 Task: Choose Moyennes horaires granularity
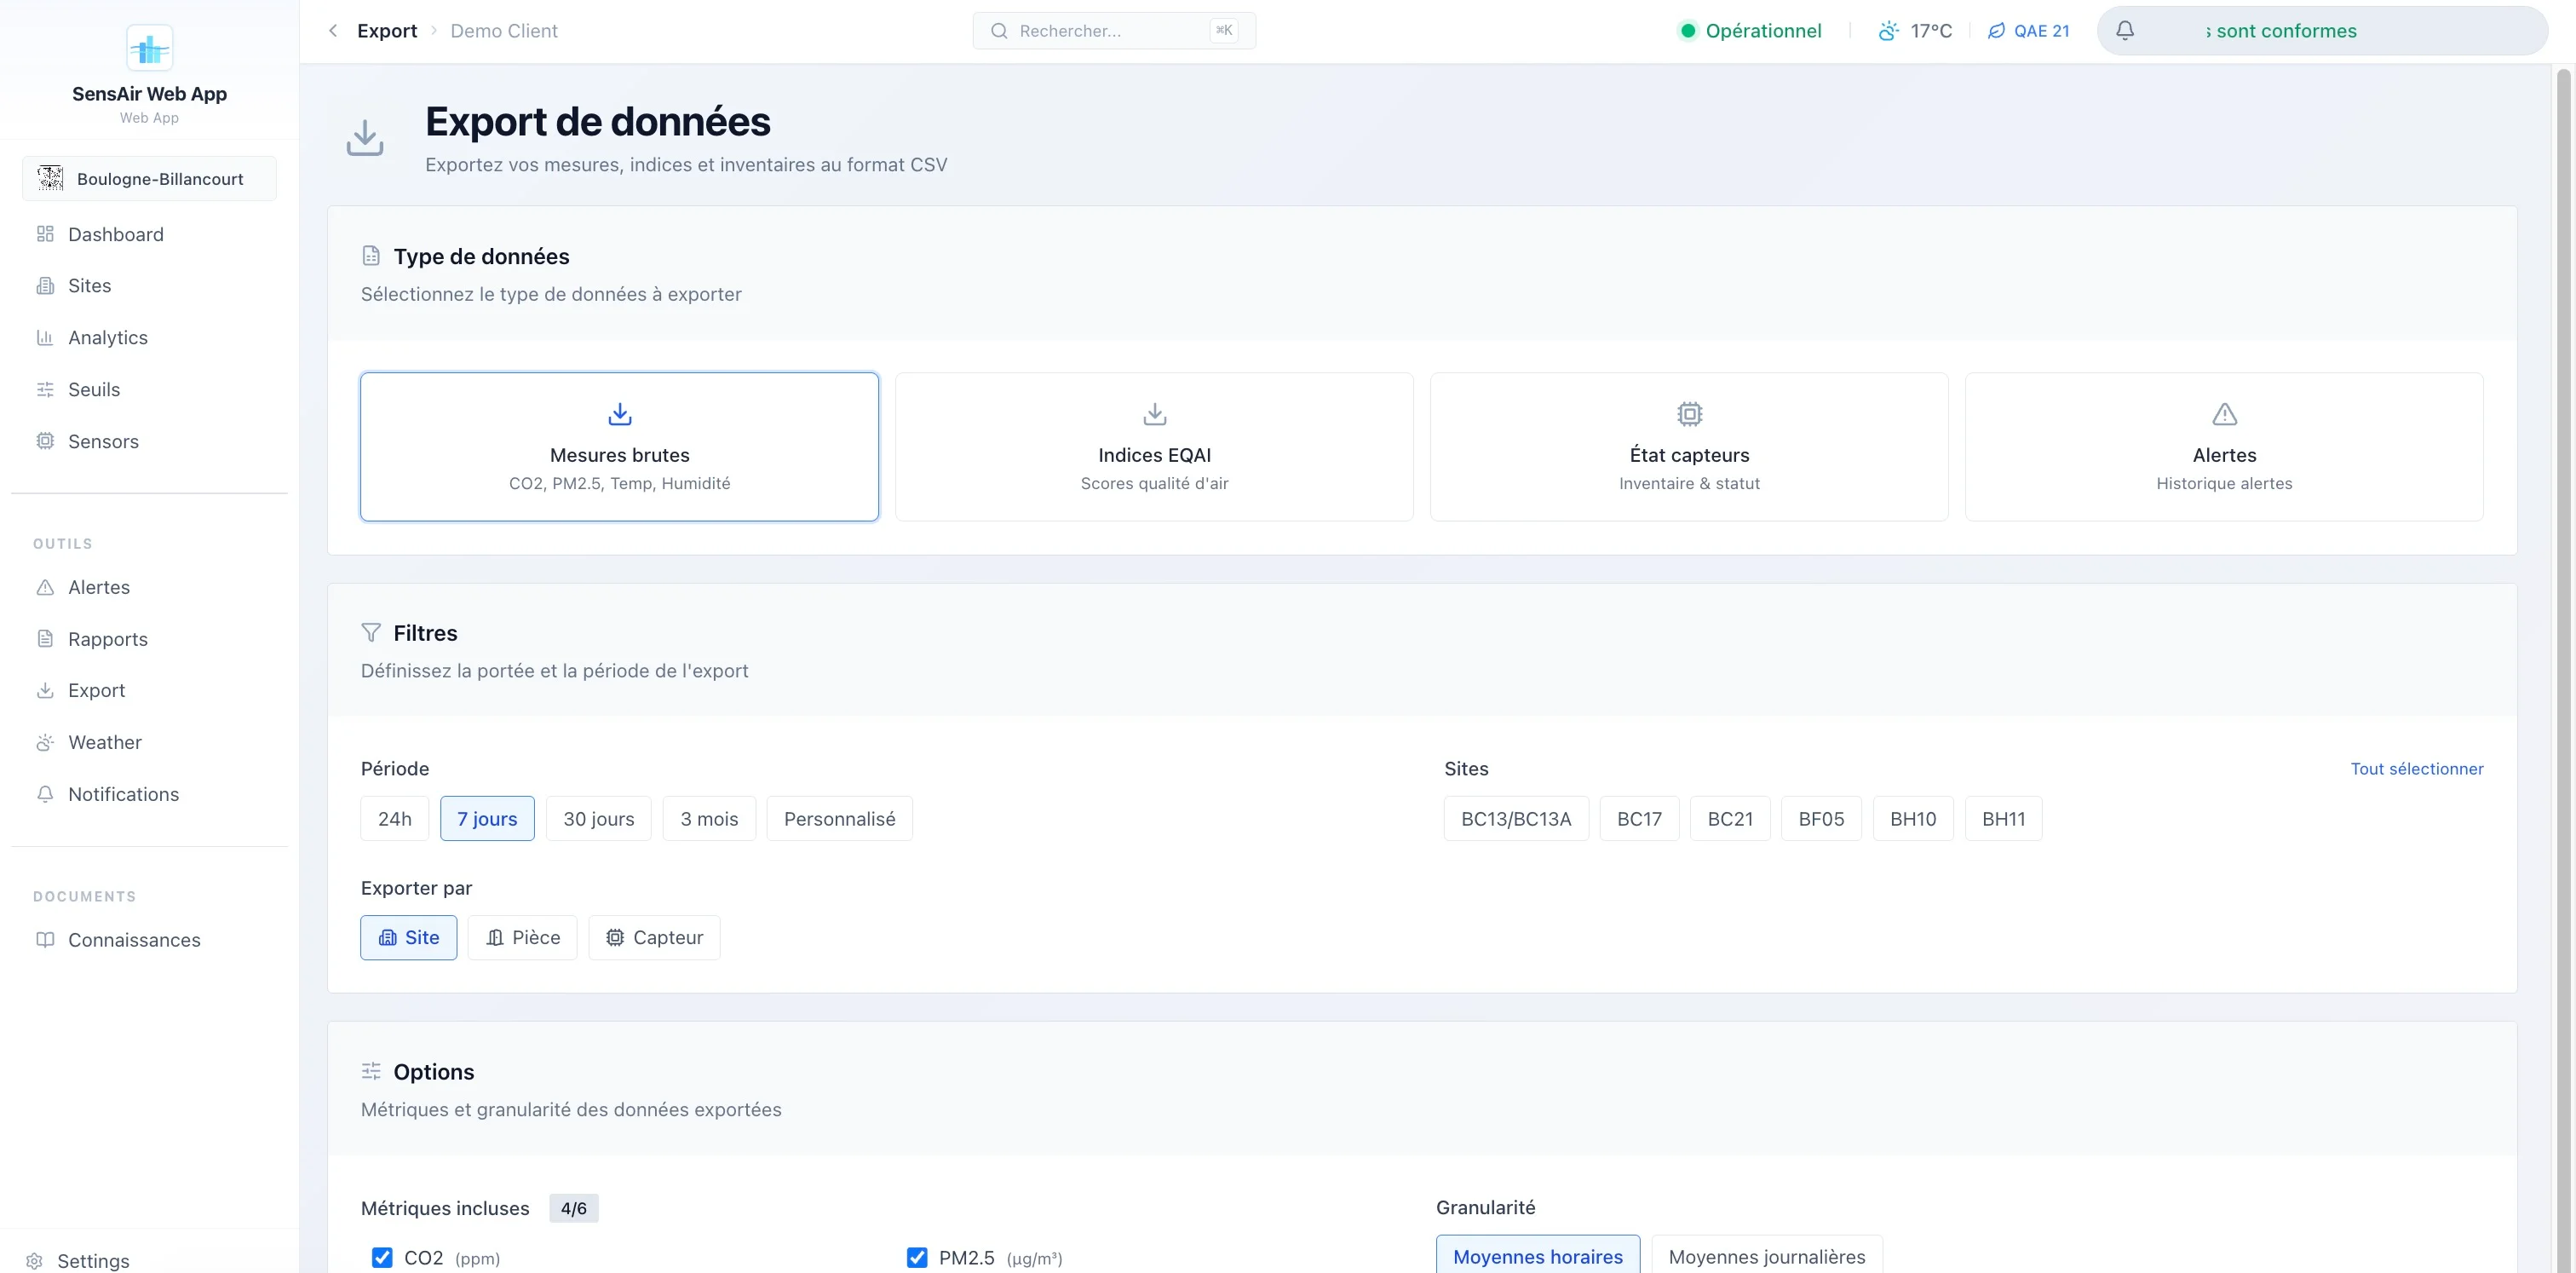[x=1538, y=1256]
